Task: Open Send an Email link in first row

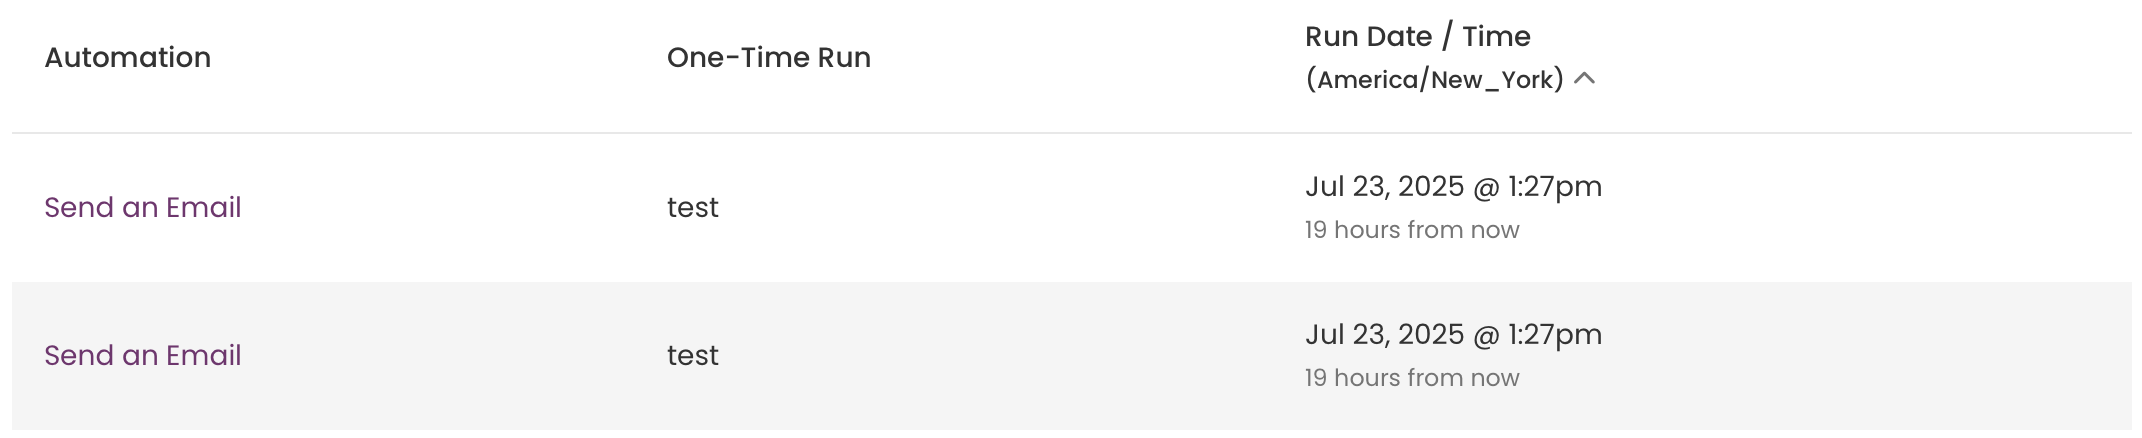Action: [143, 207]
